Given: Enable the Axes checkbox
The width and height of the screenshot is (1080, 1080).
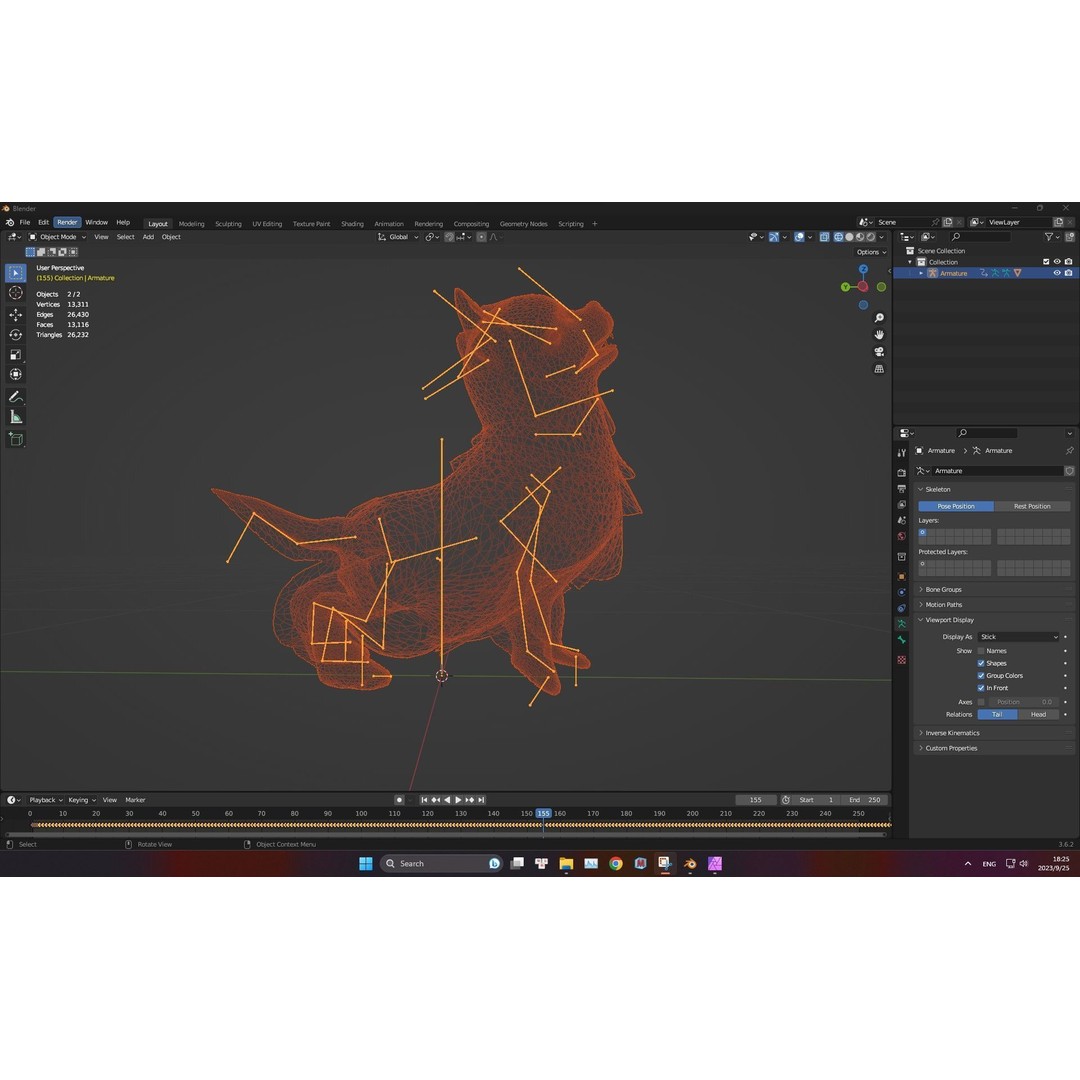Looking at the screenshot, I should point(981,702).
